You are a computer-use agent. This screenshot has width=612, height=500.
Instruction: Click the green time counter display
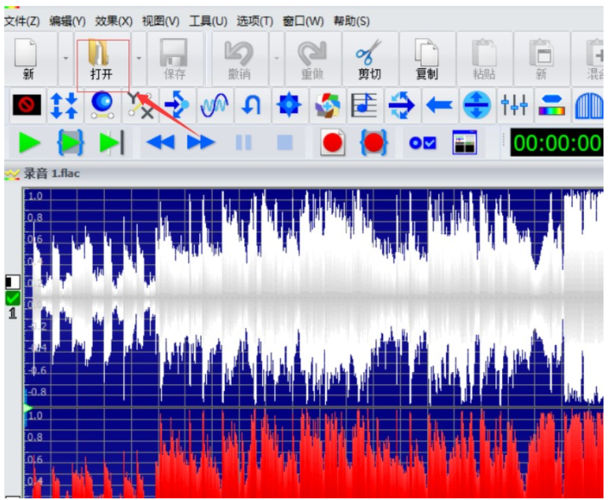(556, 143)
